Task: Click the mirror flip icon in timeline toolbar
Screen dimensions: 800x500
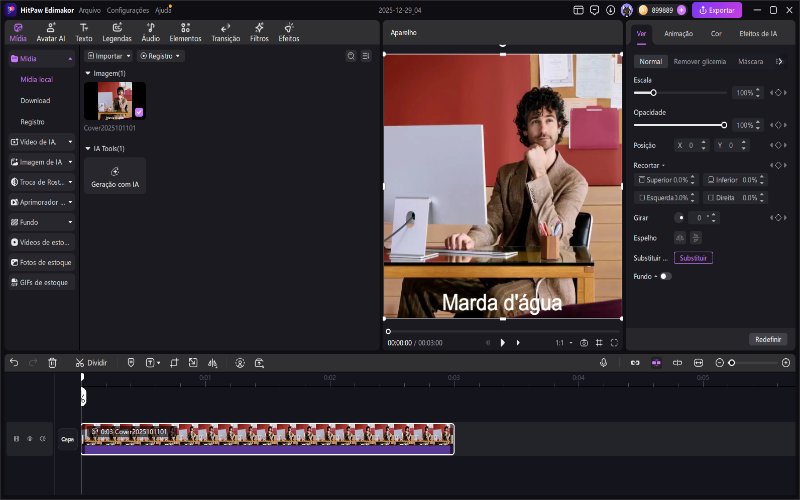Action: click(x=212, y=363)
